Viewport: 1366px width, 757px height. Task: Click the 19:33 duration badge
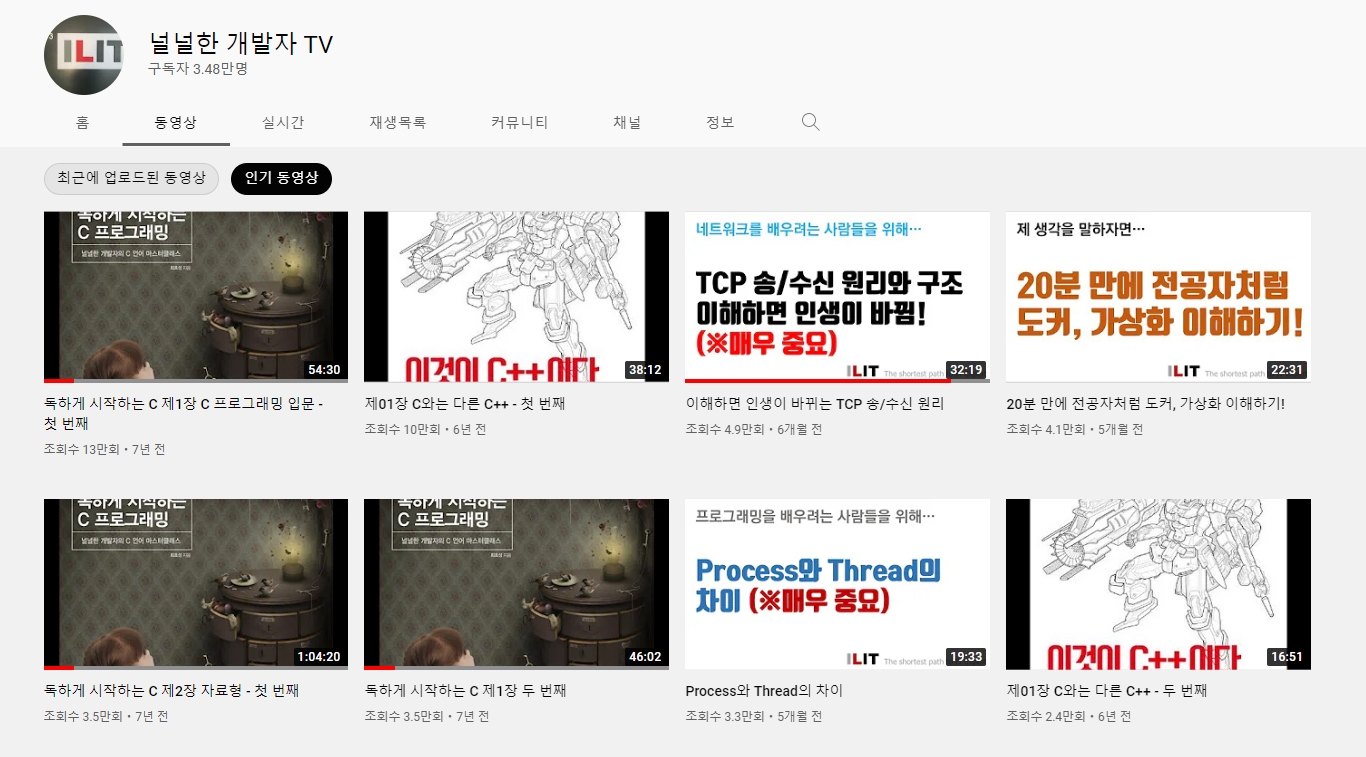pyautogui.click(x=966, y=657)
